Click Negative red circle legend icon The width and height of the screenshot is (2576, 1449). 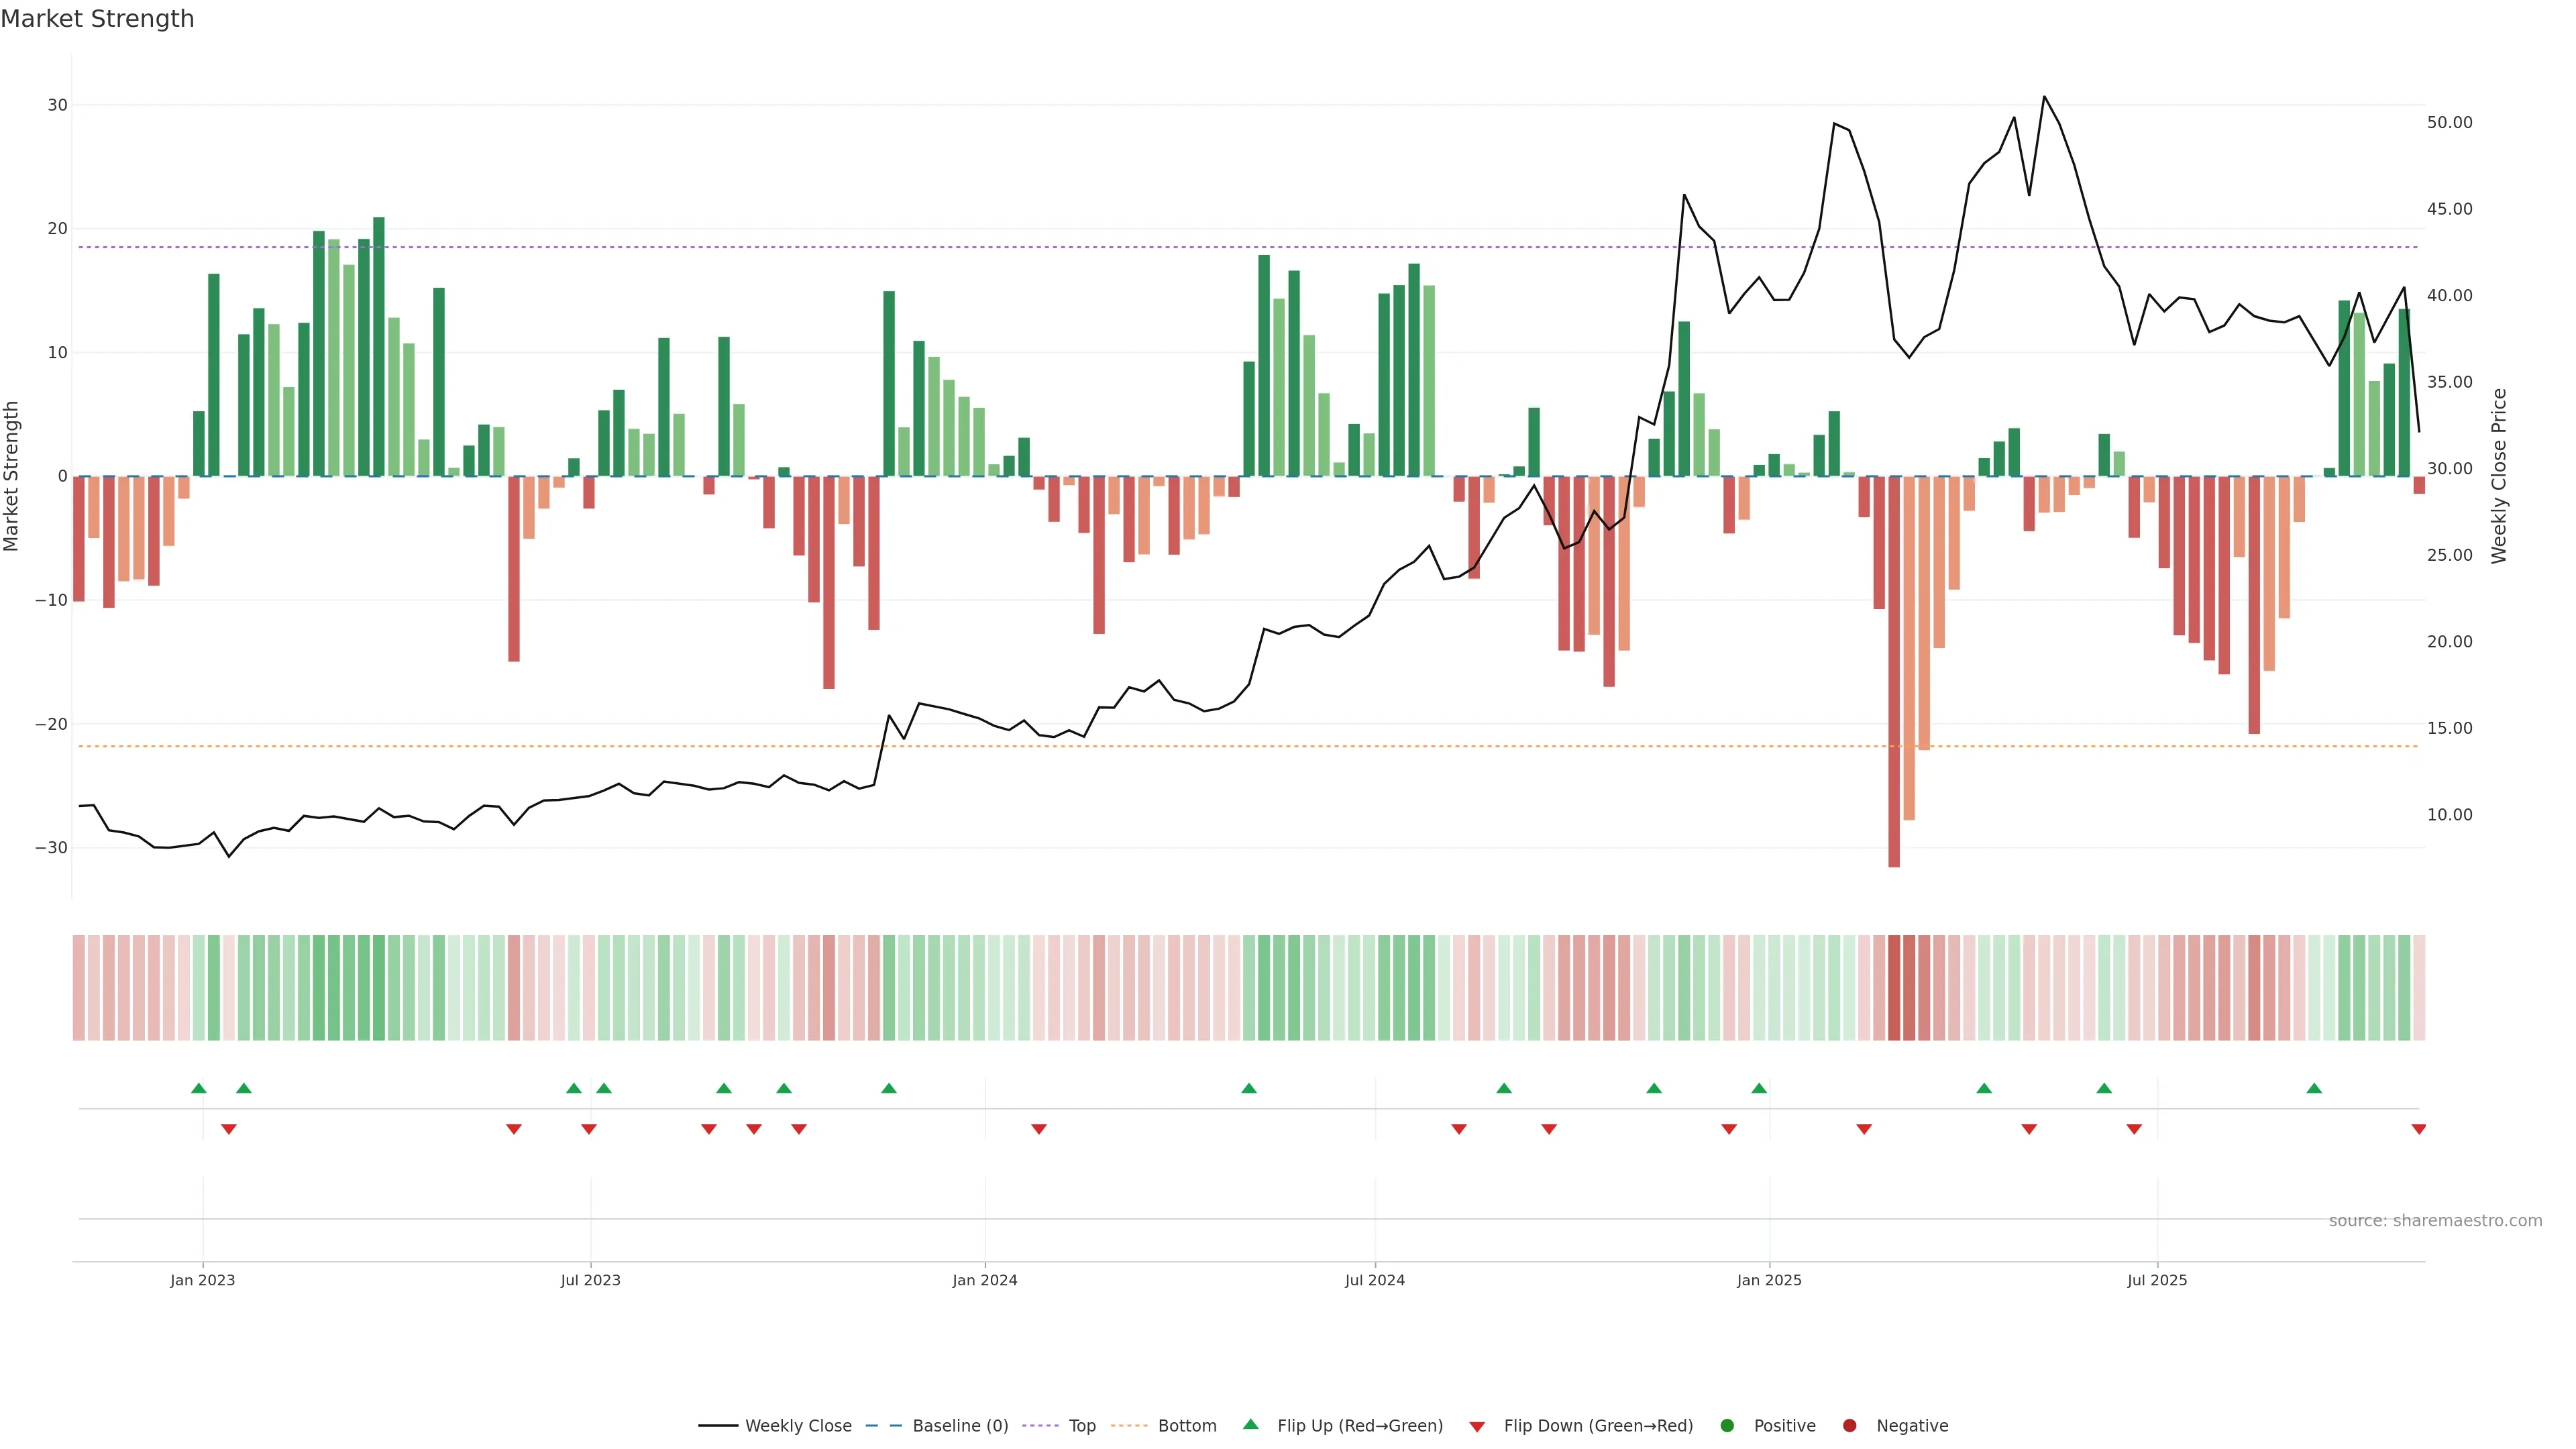pos(1849,1426)
